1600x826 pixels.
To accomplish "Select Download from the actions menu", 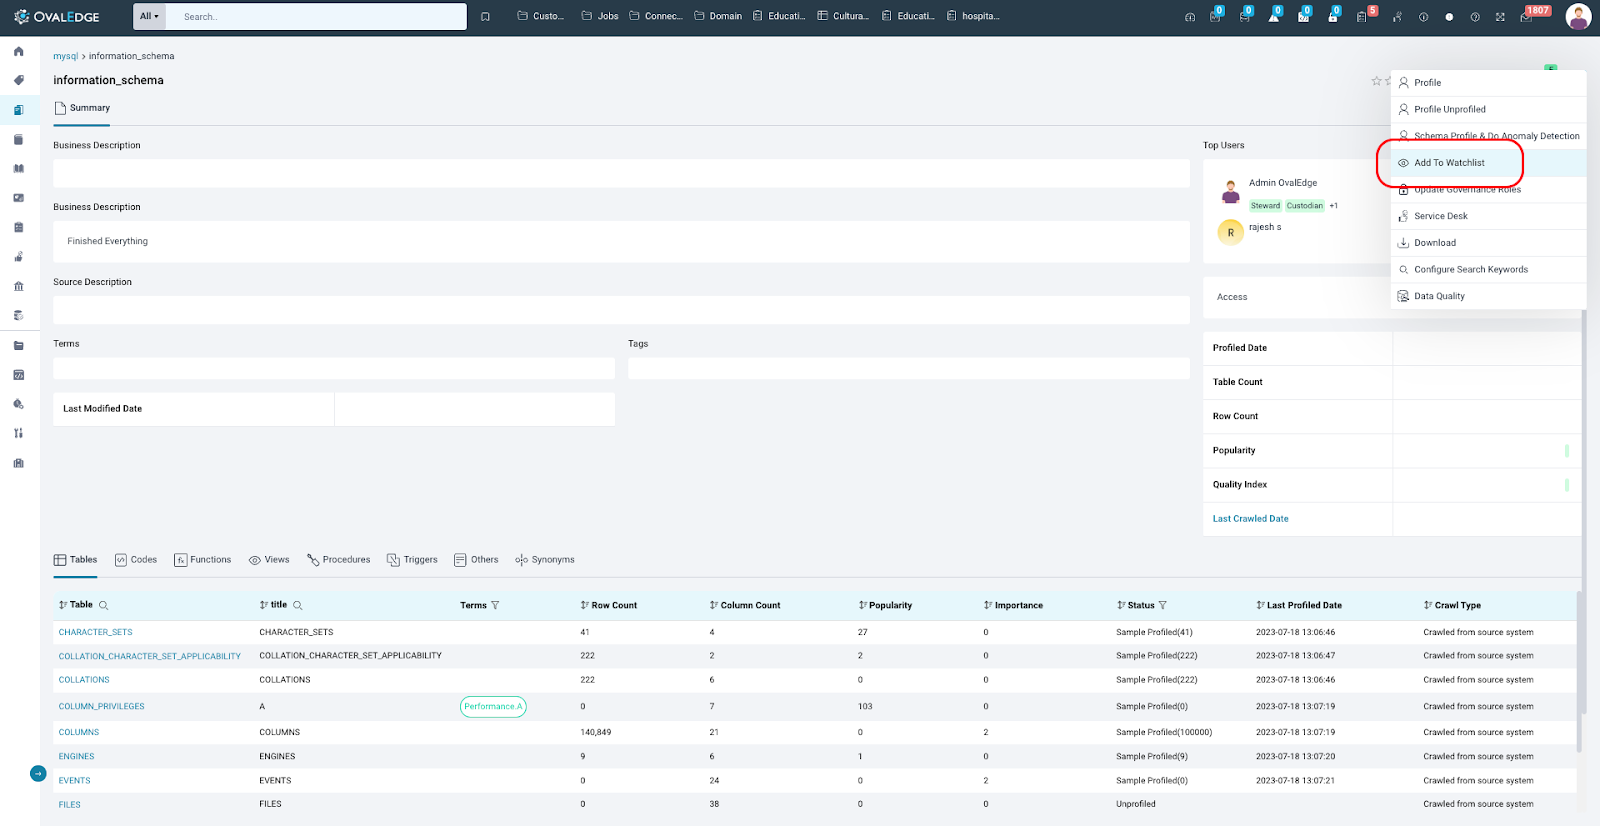I will 1488,243.
